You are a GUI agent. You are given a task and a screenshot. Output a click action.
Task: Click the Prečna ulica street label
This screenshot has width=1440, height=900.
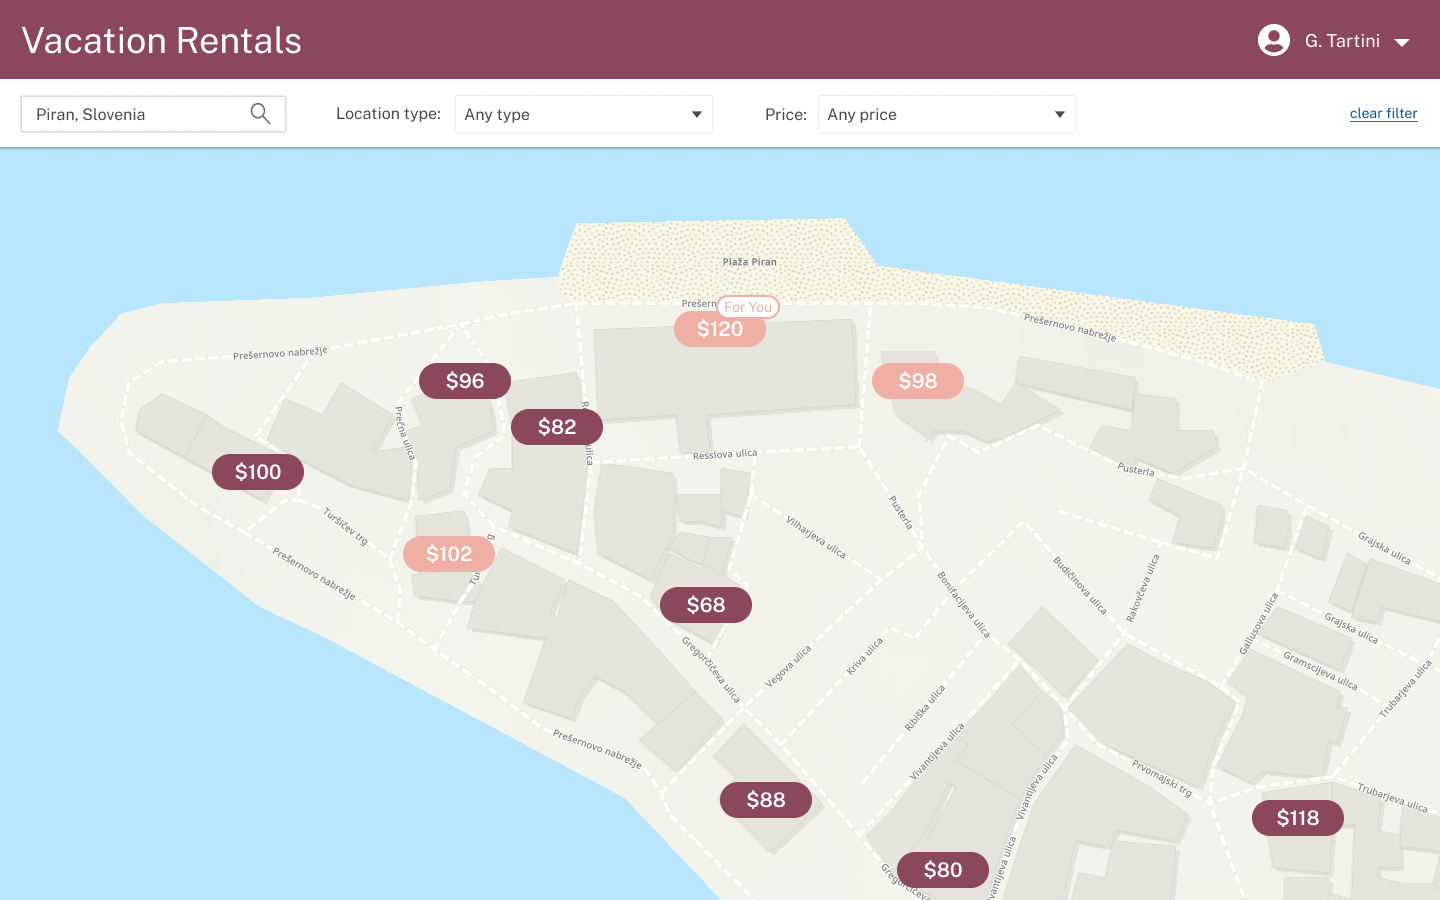click(x=405, y=433)
